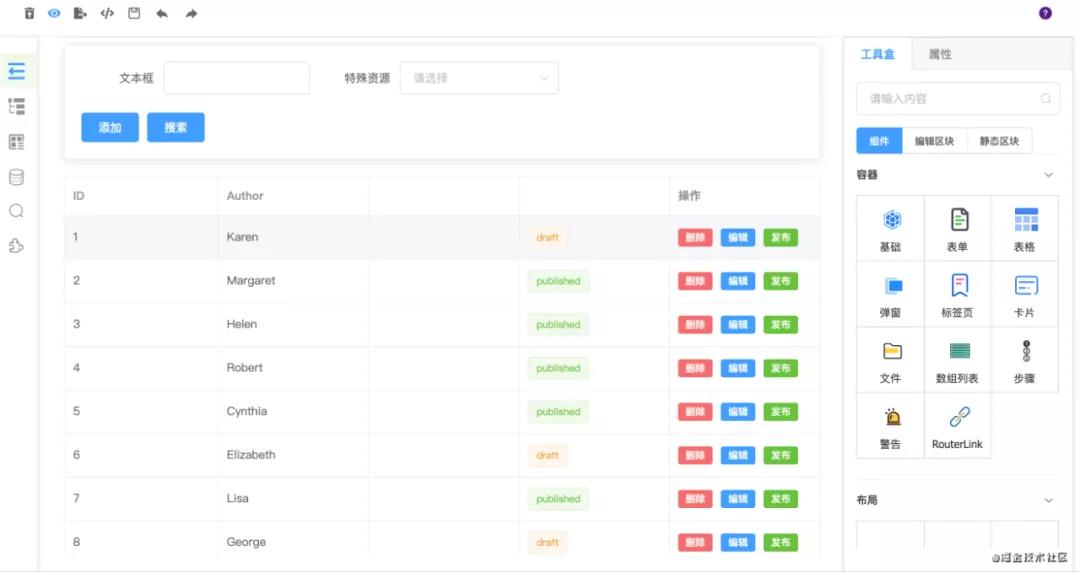Click the 搜索 button
Image resolution: width=1080 pixels, height=573 pixels.
[176, 127]
